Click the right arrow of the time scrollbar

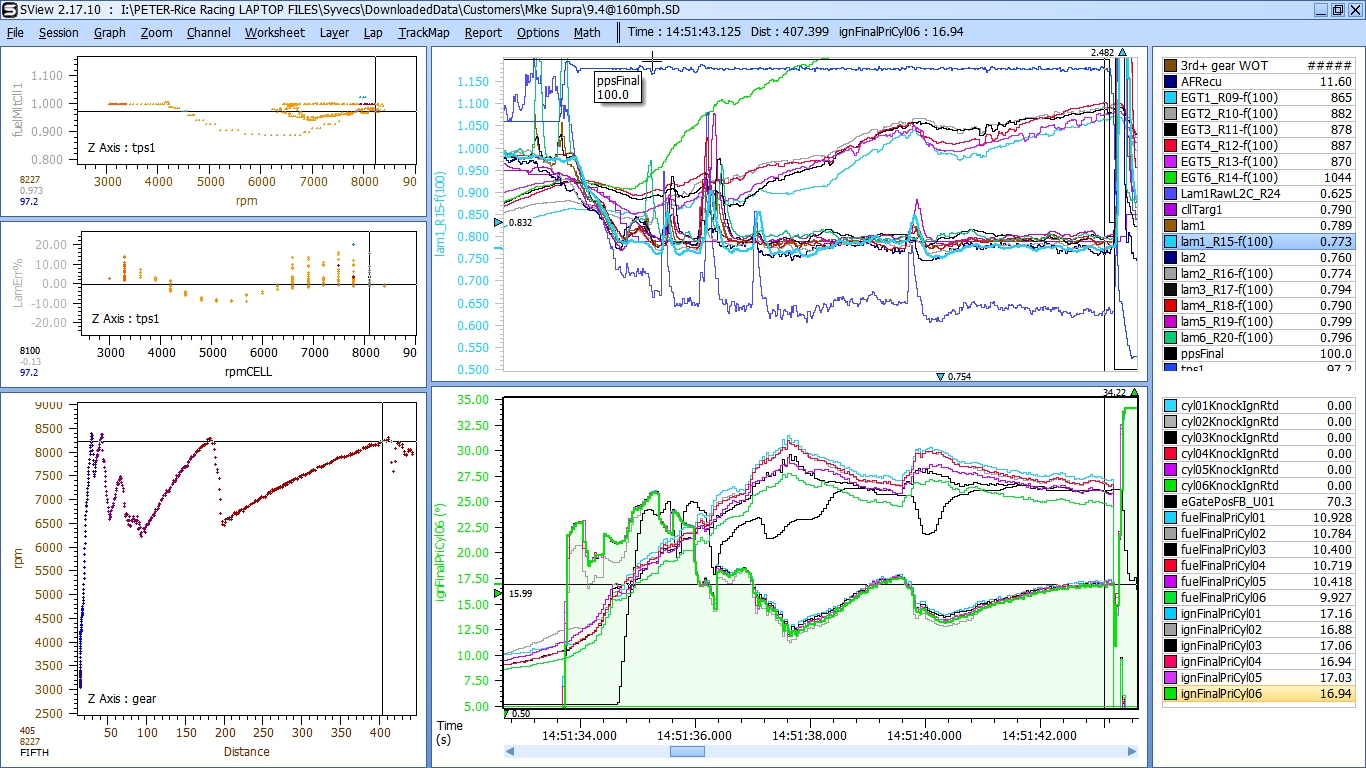point(1132,751)
